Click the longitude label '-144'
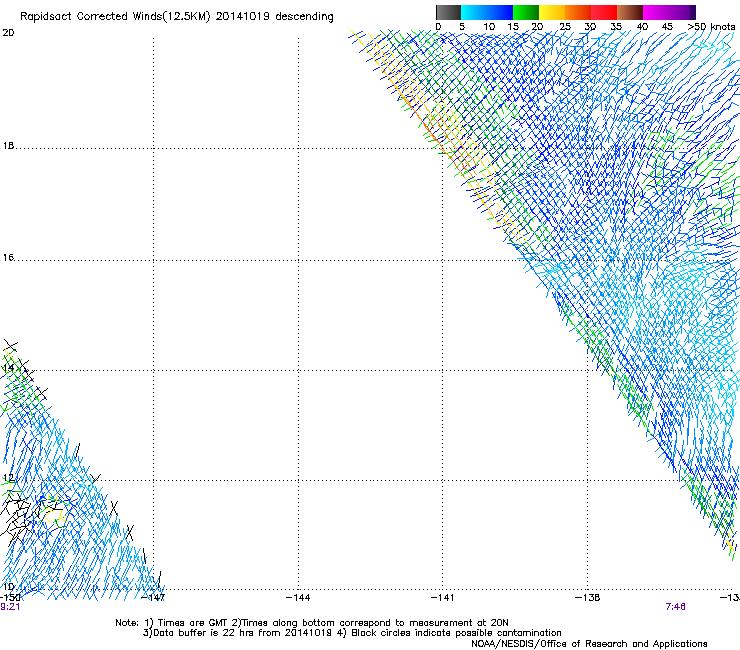The image size is (740, 650). click(298, 598)
